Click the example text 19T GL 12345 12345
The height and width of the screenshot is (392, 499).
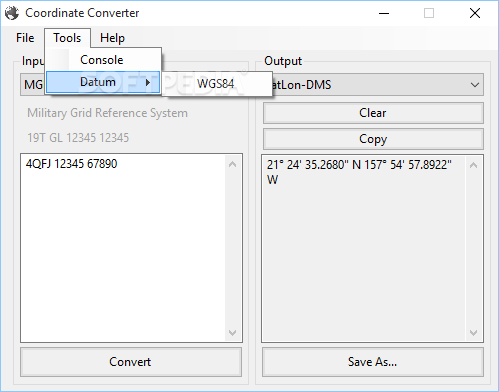coord(78,138)
